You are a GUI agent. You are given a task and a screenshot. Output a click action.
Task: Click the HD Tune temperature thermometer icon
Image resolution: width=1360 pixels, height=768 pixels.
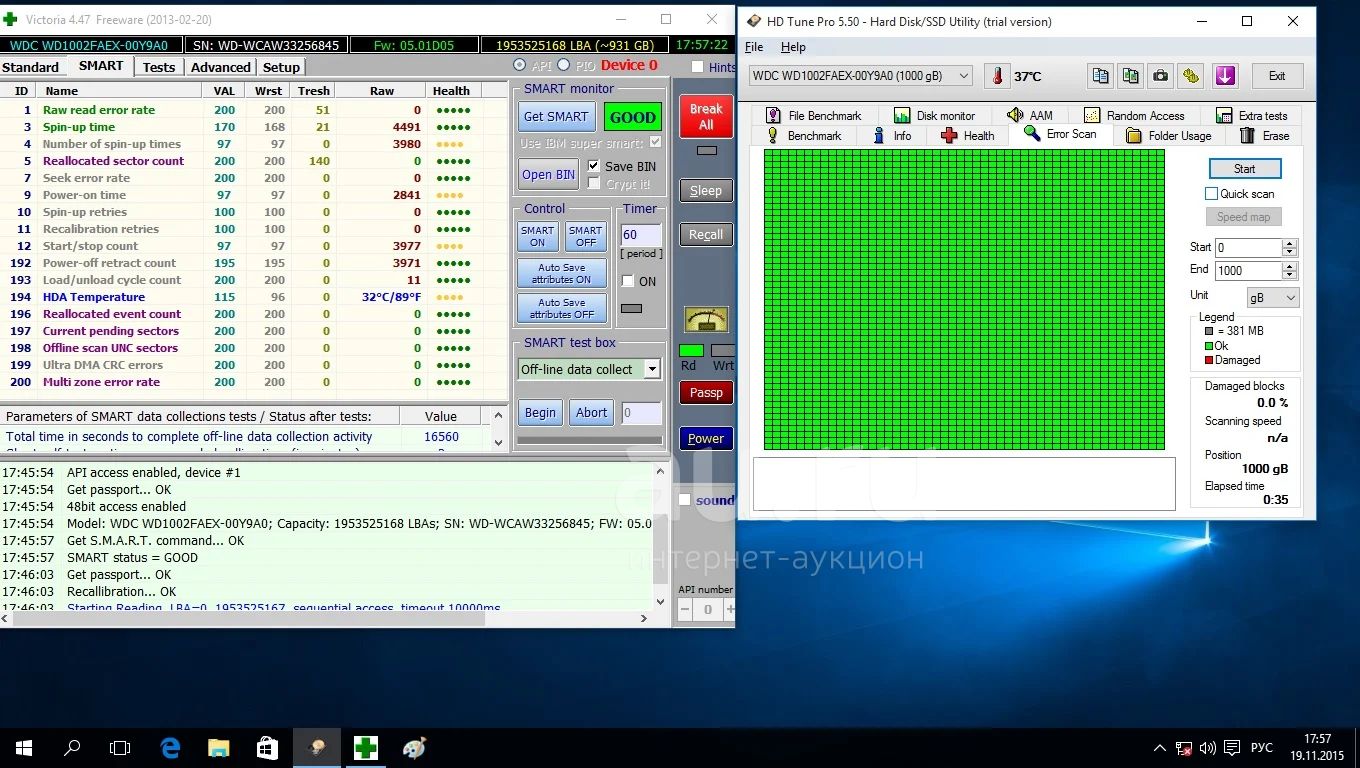[997, 76]
